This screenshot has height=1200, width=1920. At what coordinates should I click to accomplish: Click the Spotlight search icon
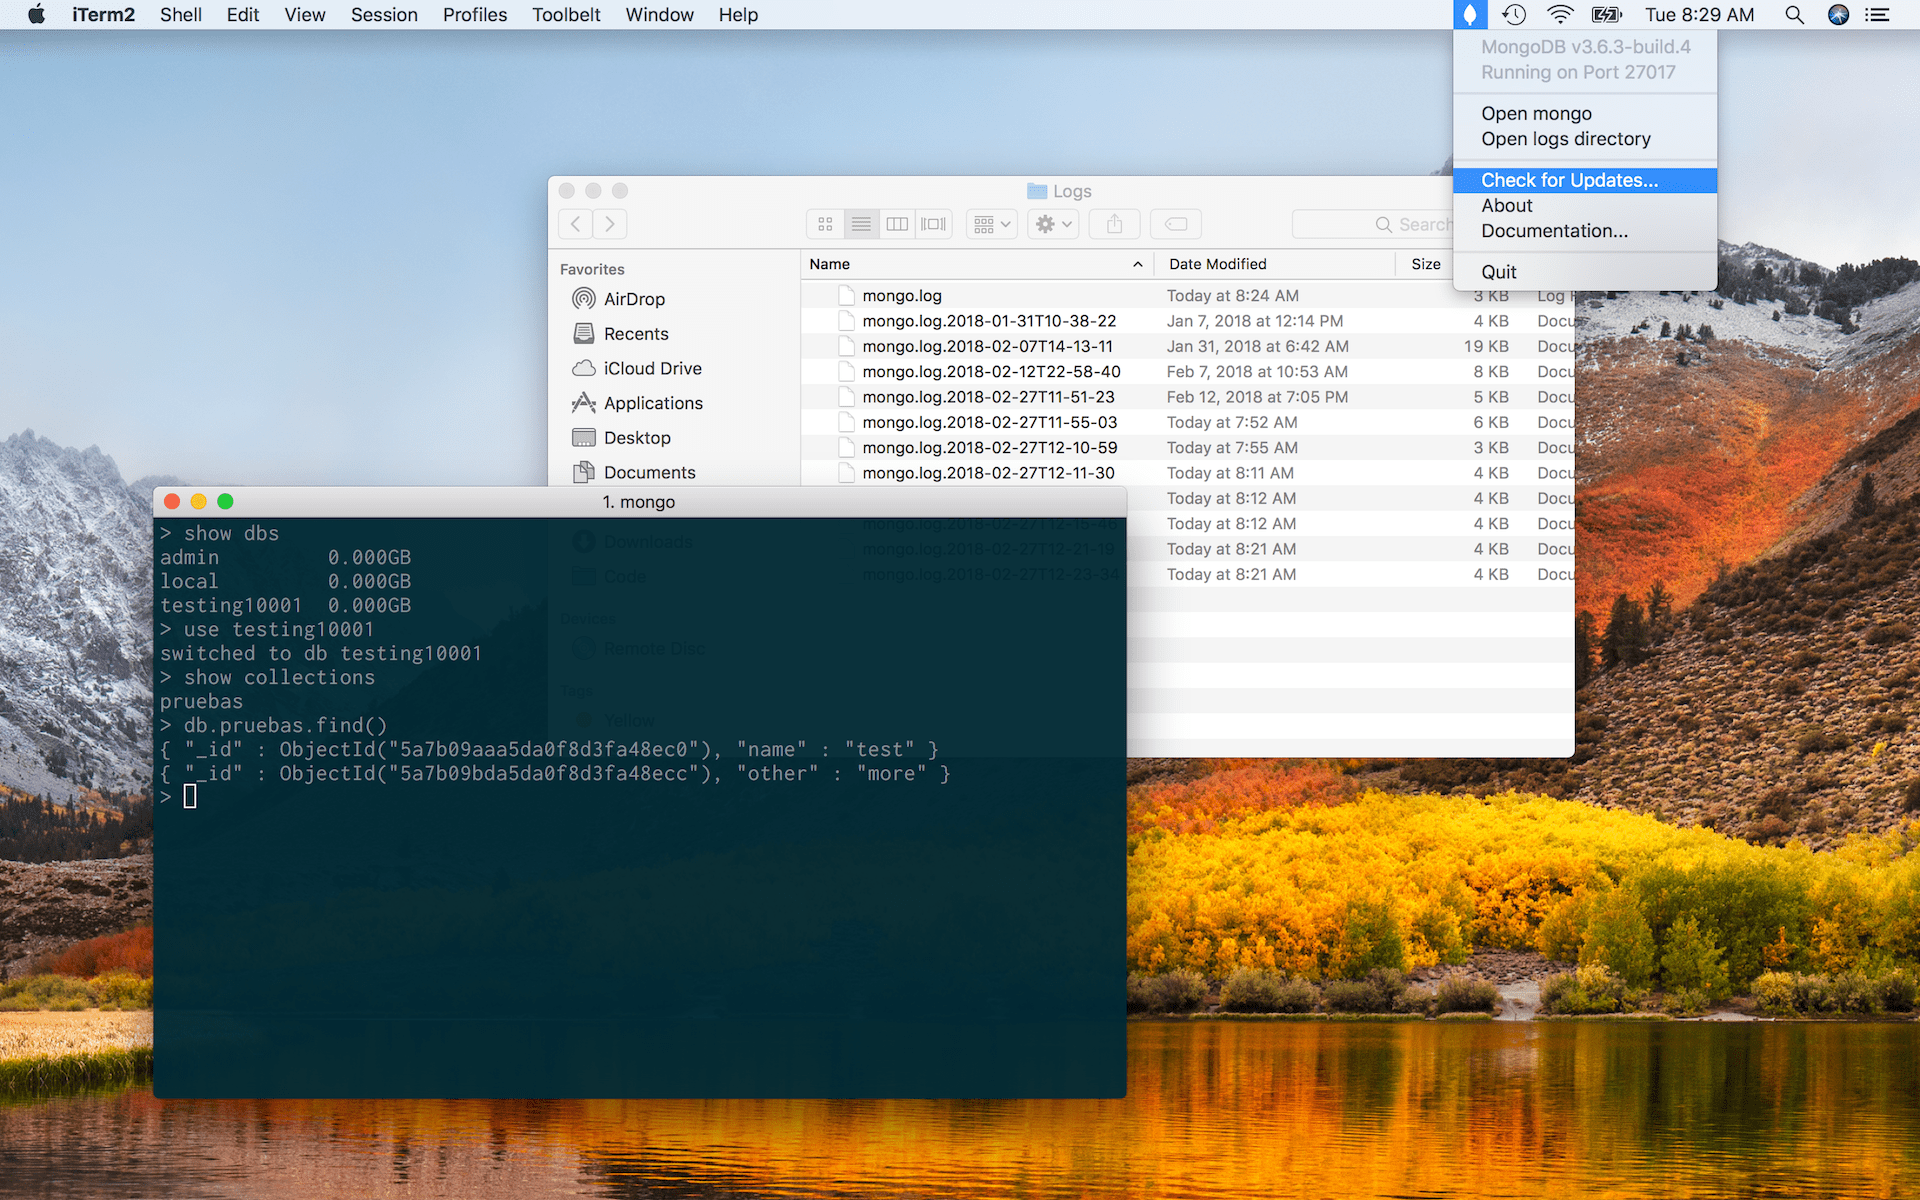click(x=1794, y=15)
